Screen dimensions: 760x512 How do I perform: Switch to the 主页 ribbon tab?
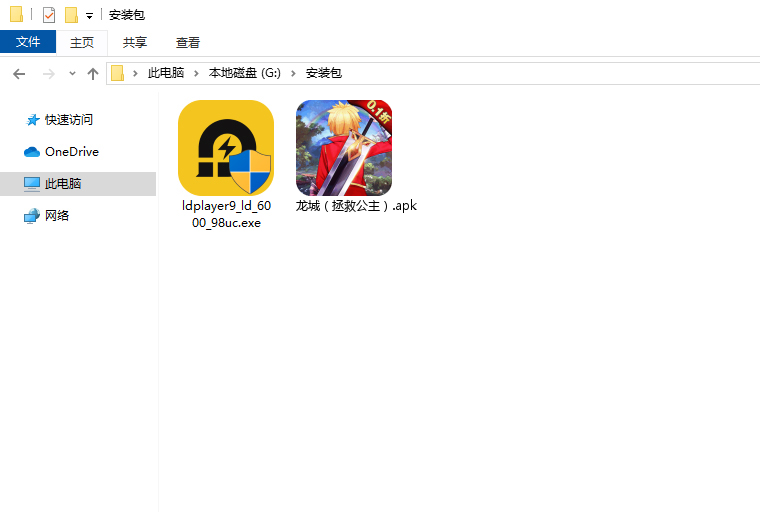pyautogui.click(x=82, y=42)
